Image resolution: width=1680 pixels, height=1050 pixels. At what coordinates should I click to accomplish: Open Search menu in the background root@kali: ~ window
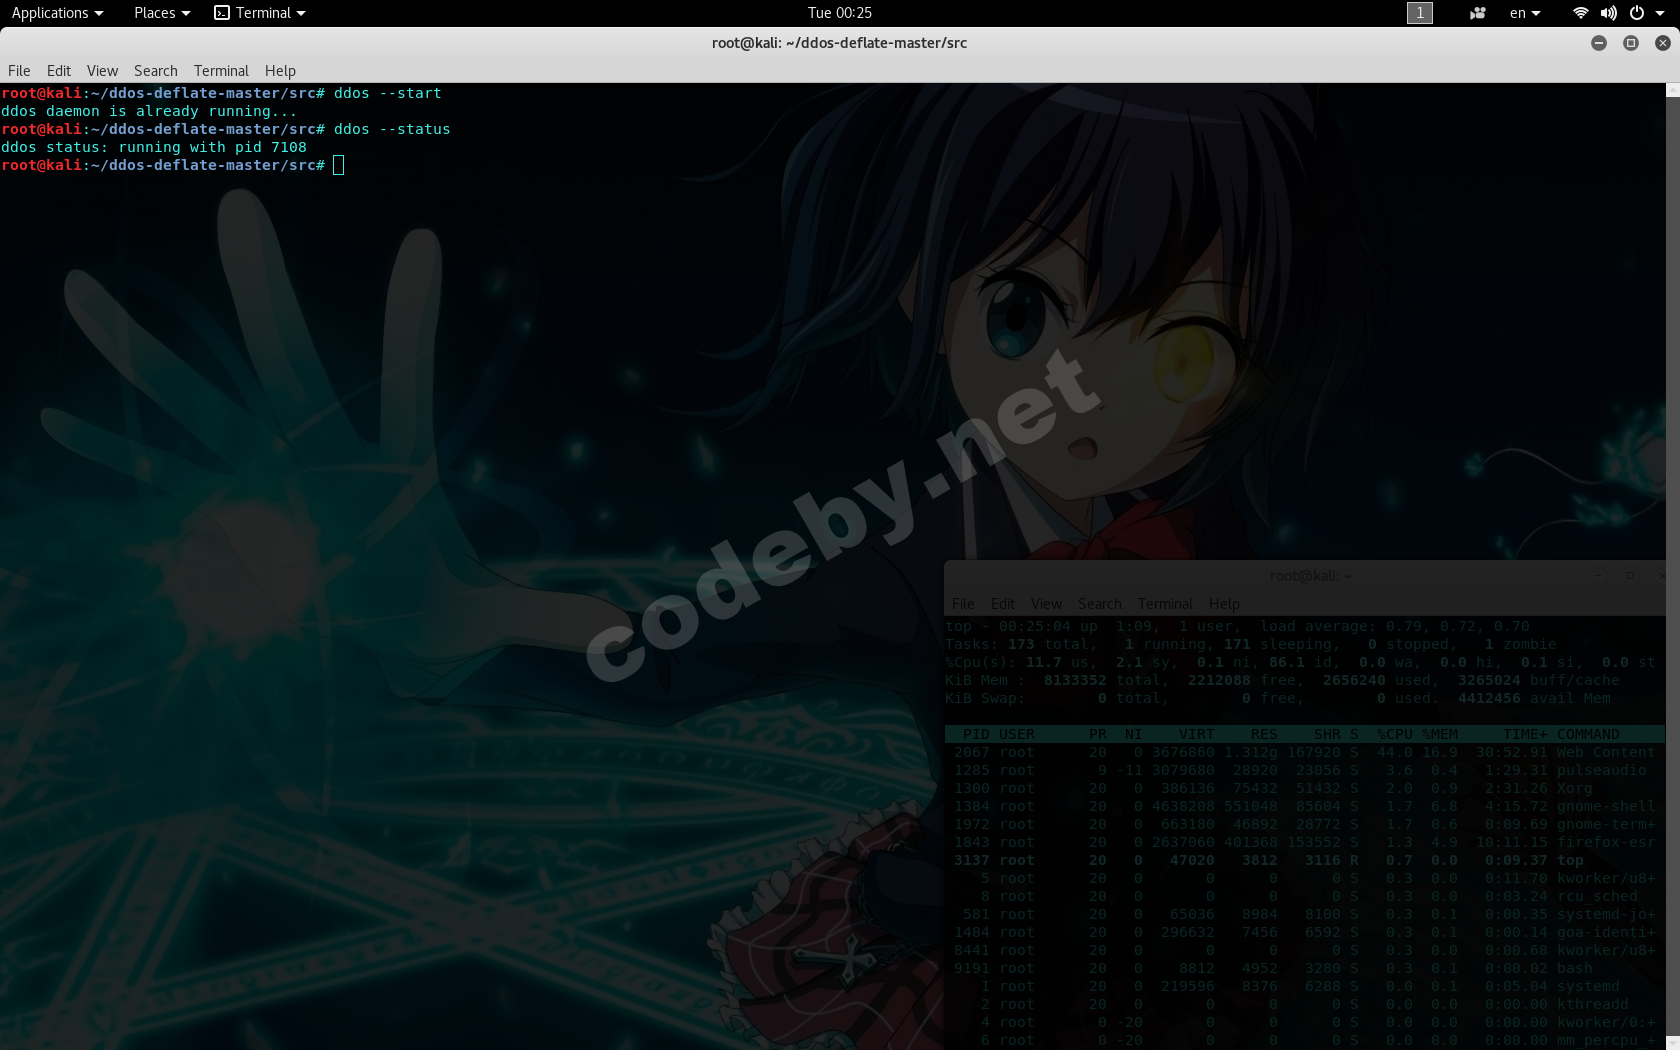(x=1100, y=604)
